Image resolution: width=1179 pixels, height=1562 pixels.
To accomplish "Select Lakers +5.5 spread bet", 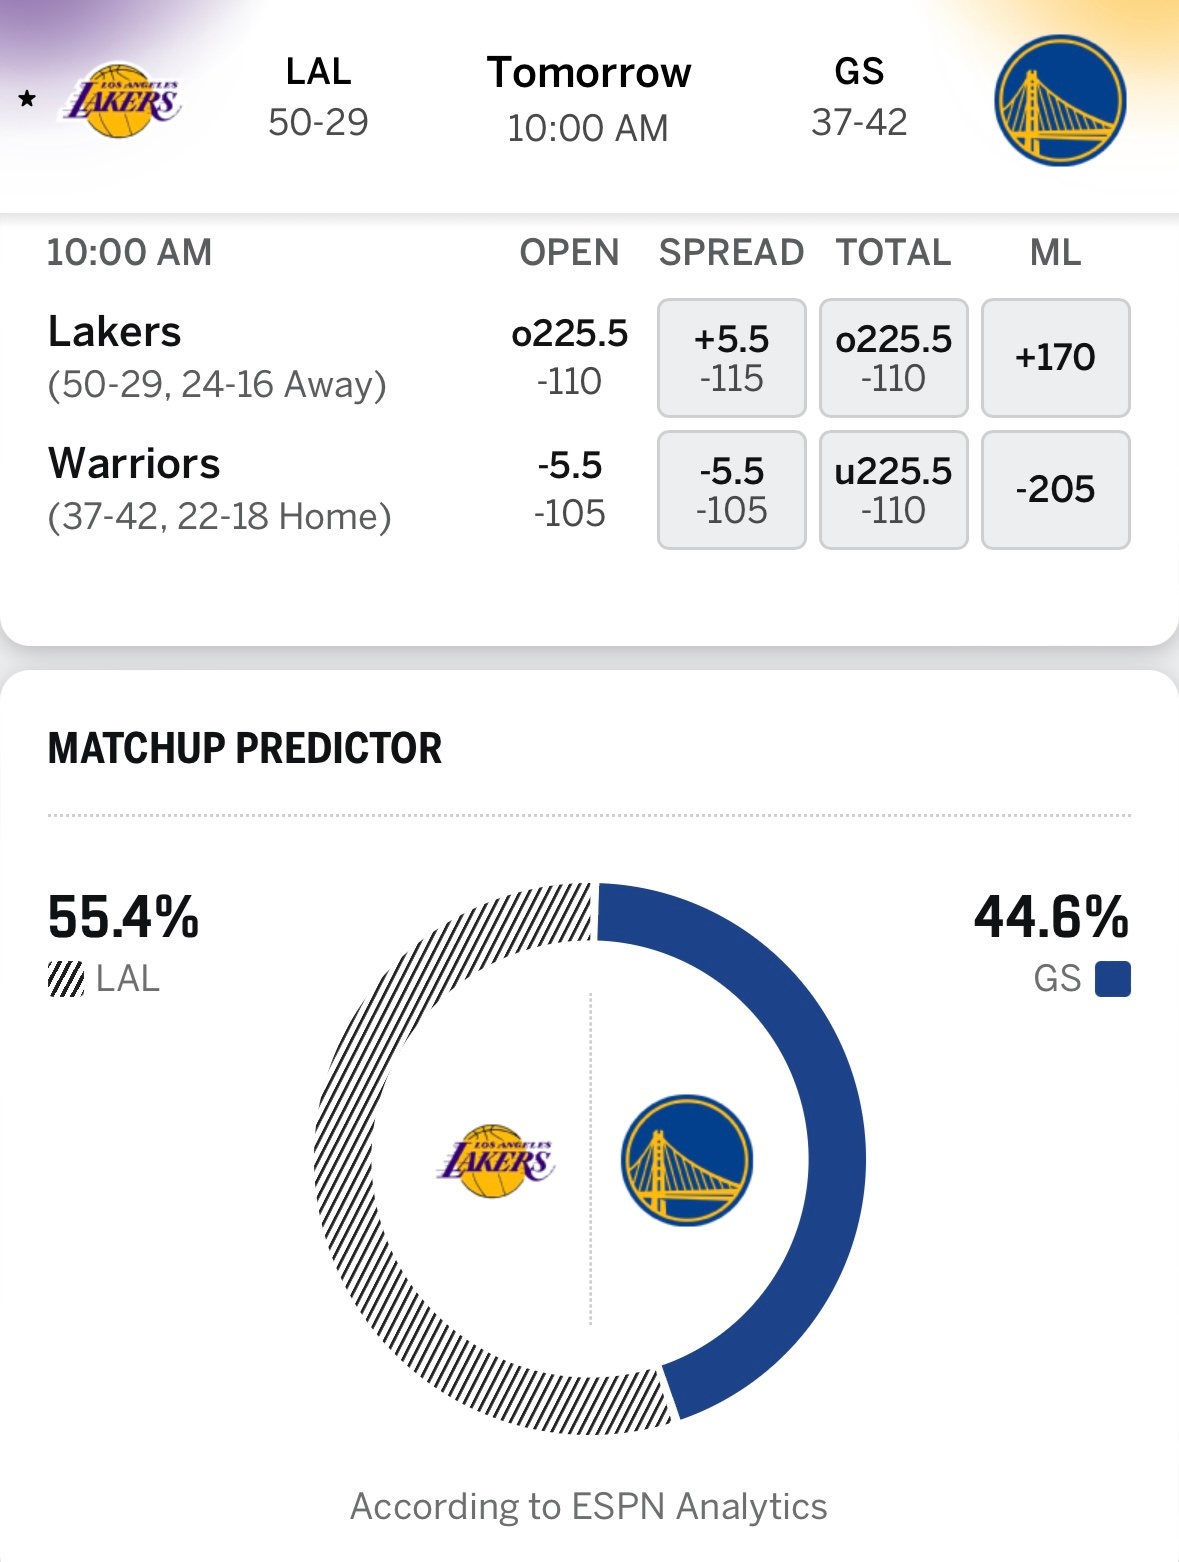I will (x=732, y=358).
